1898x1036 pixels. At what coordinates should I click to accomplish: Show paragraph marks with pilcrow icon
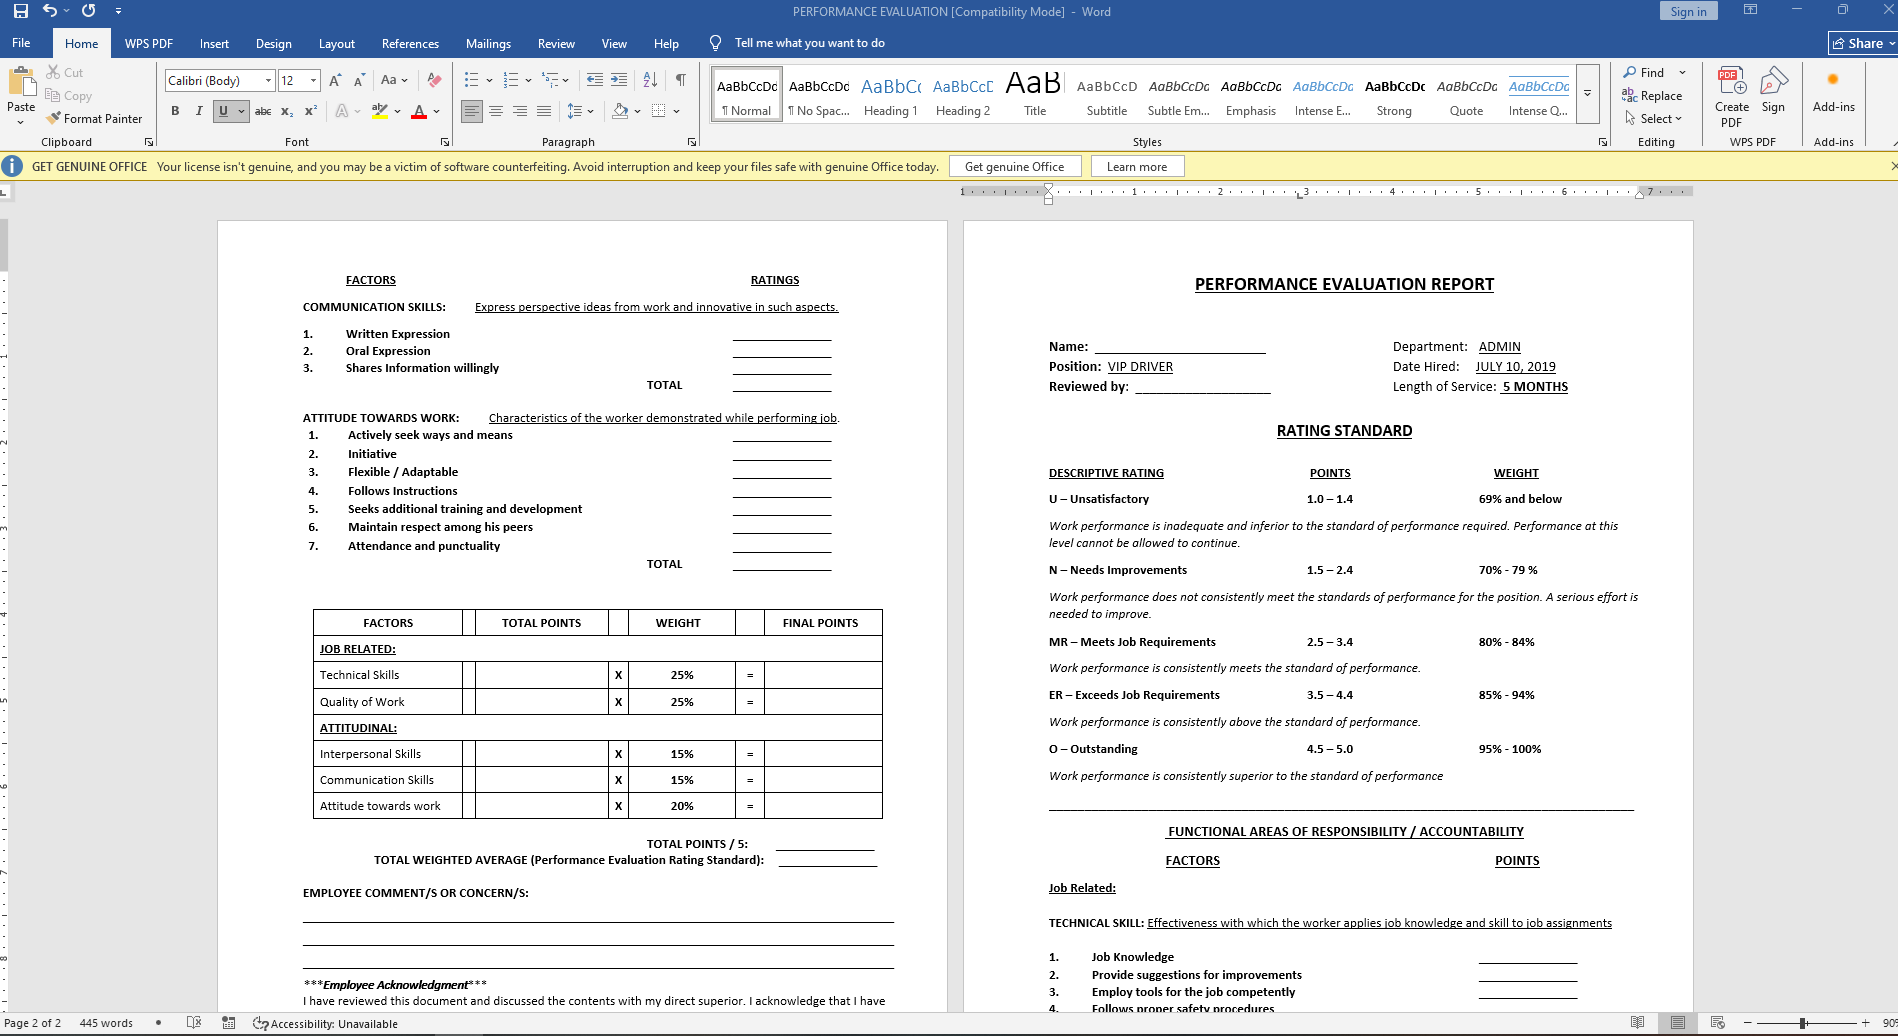680,80
